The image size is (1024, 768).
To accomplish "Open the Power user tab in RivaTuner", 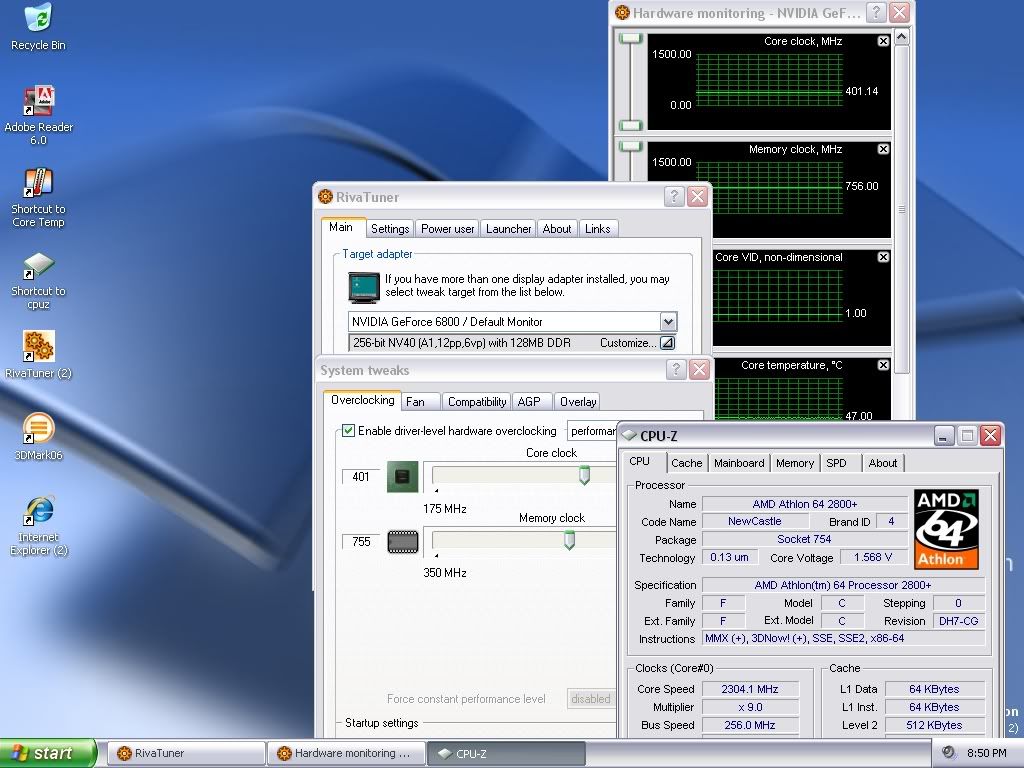I will pos(447,229).
